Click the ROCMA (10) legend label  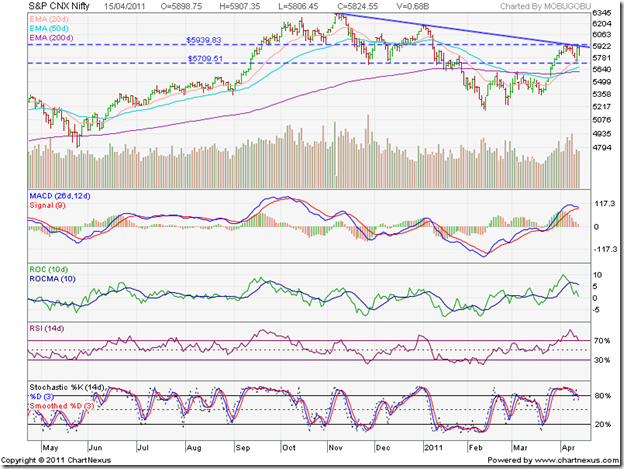pos(53,279)
